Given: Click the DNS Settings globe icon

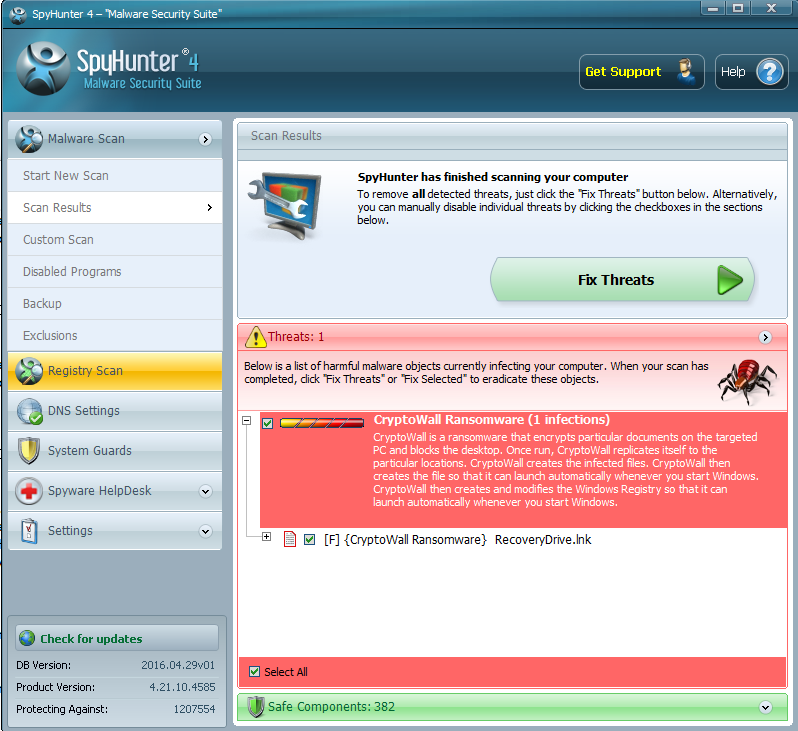Looking at the screenshot, I should point(29,411).
